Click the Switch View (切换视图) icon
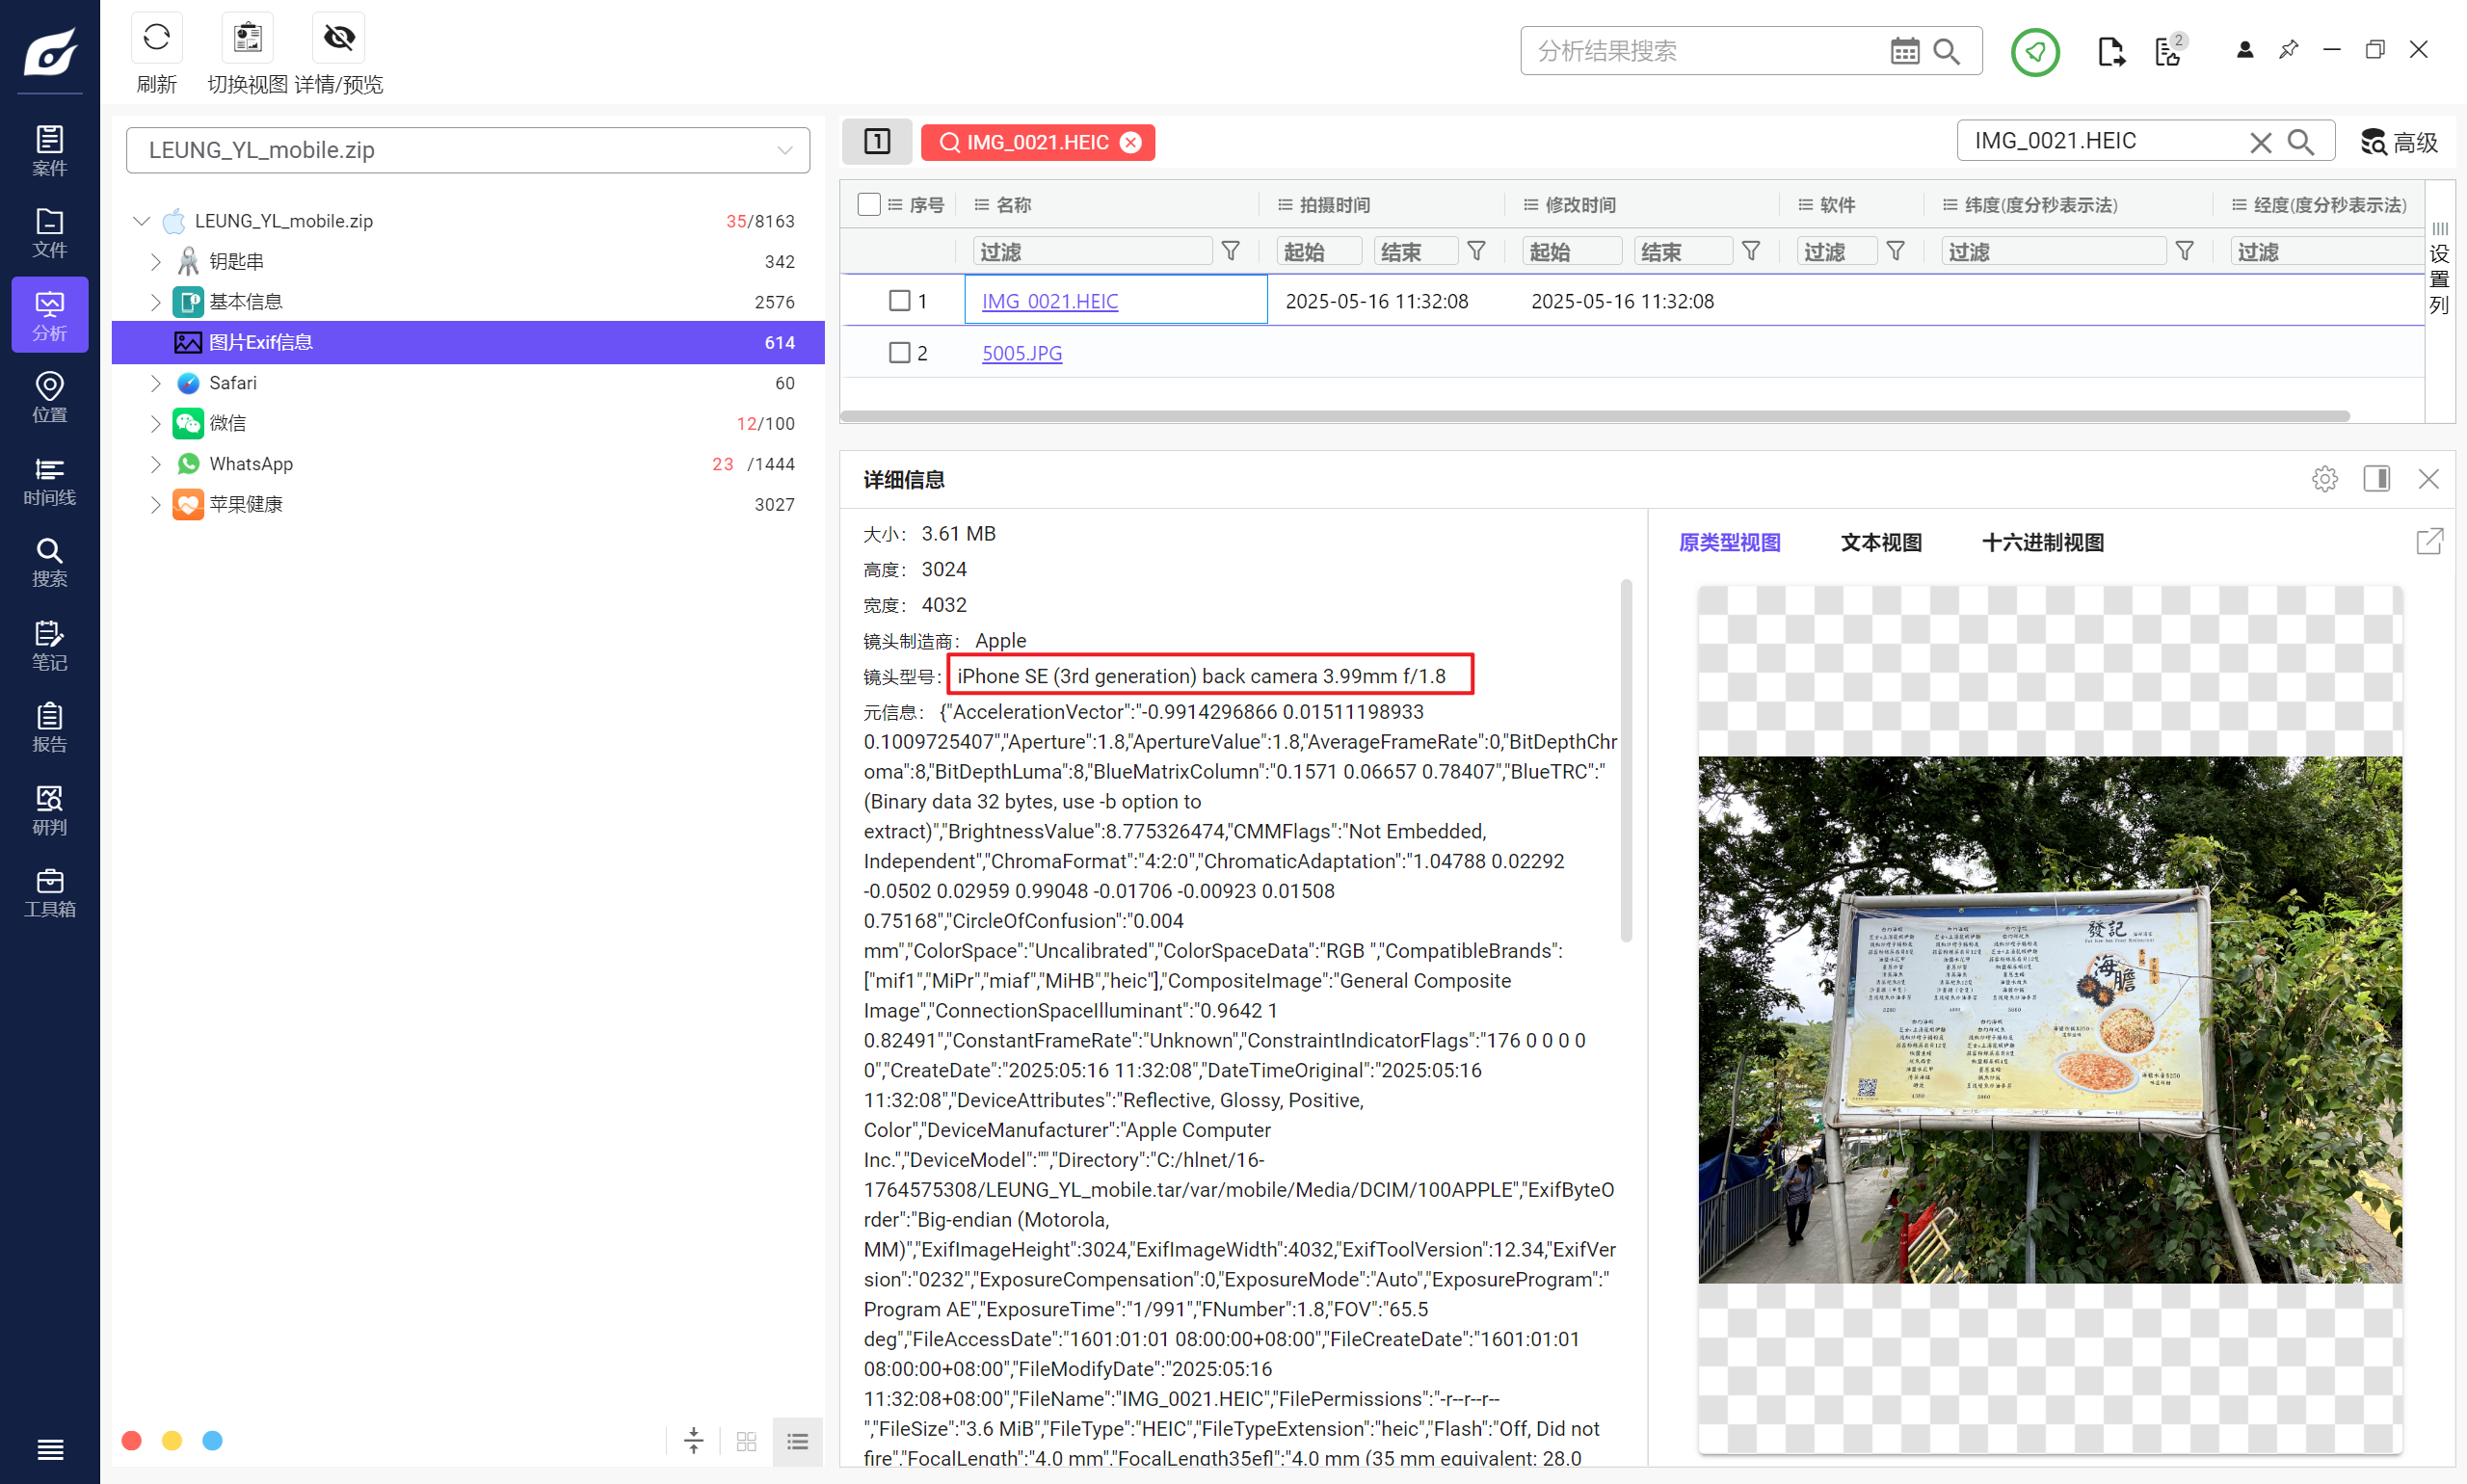Image resolution: width=2467 pixels, height=1484 pixels. coord(247,39)
